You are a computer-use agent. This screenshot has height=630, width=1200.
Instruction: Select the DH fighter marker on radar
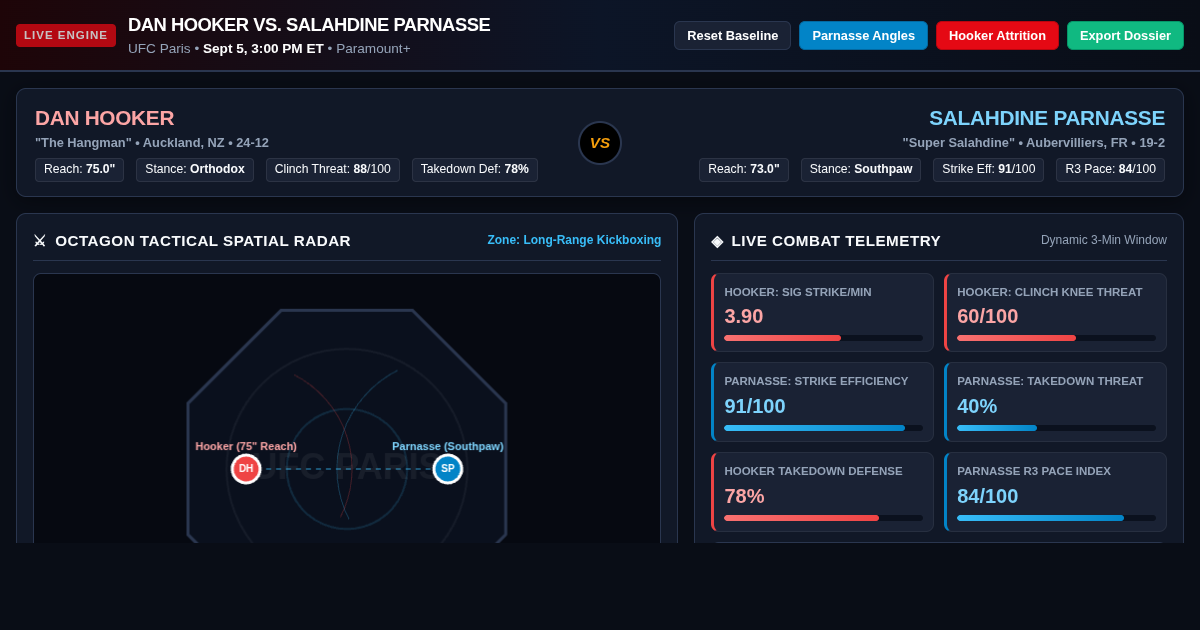(246, 469)
